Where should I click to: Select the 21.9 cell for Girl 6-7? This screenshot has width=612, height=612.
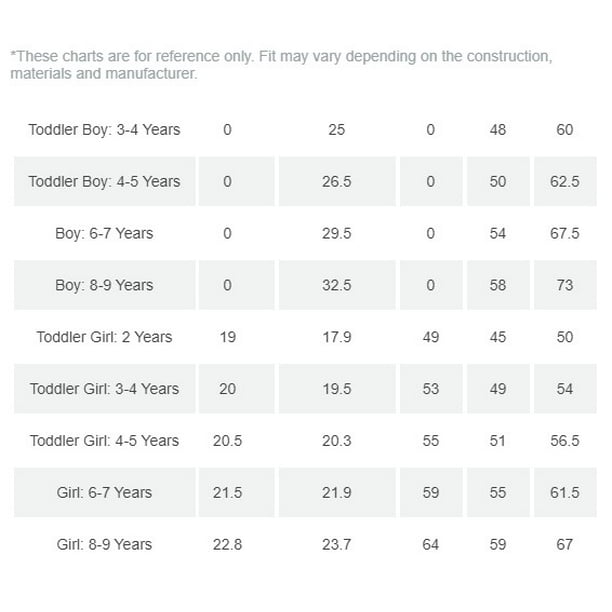pos(337,493)
